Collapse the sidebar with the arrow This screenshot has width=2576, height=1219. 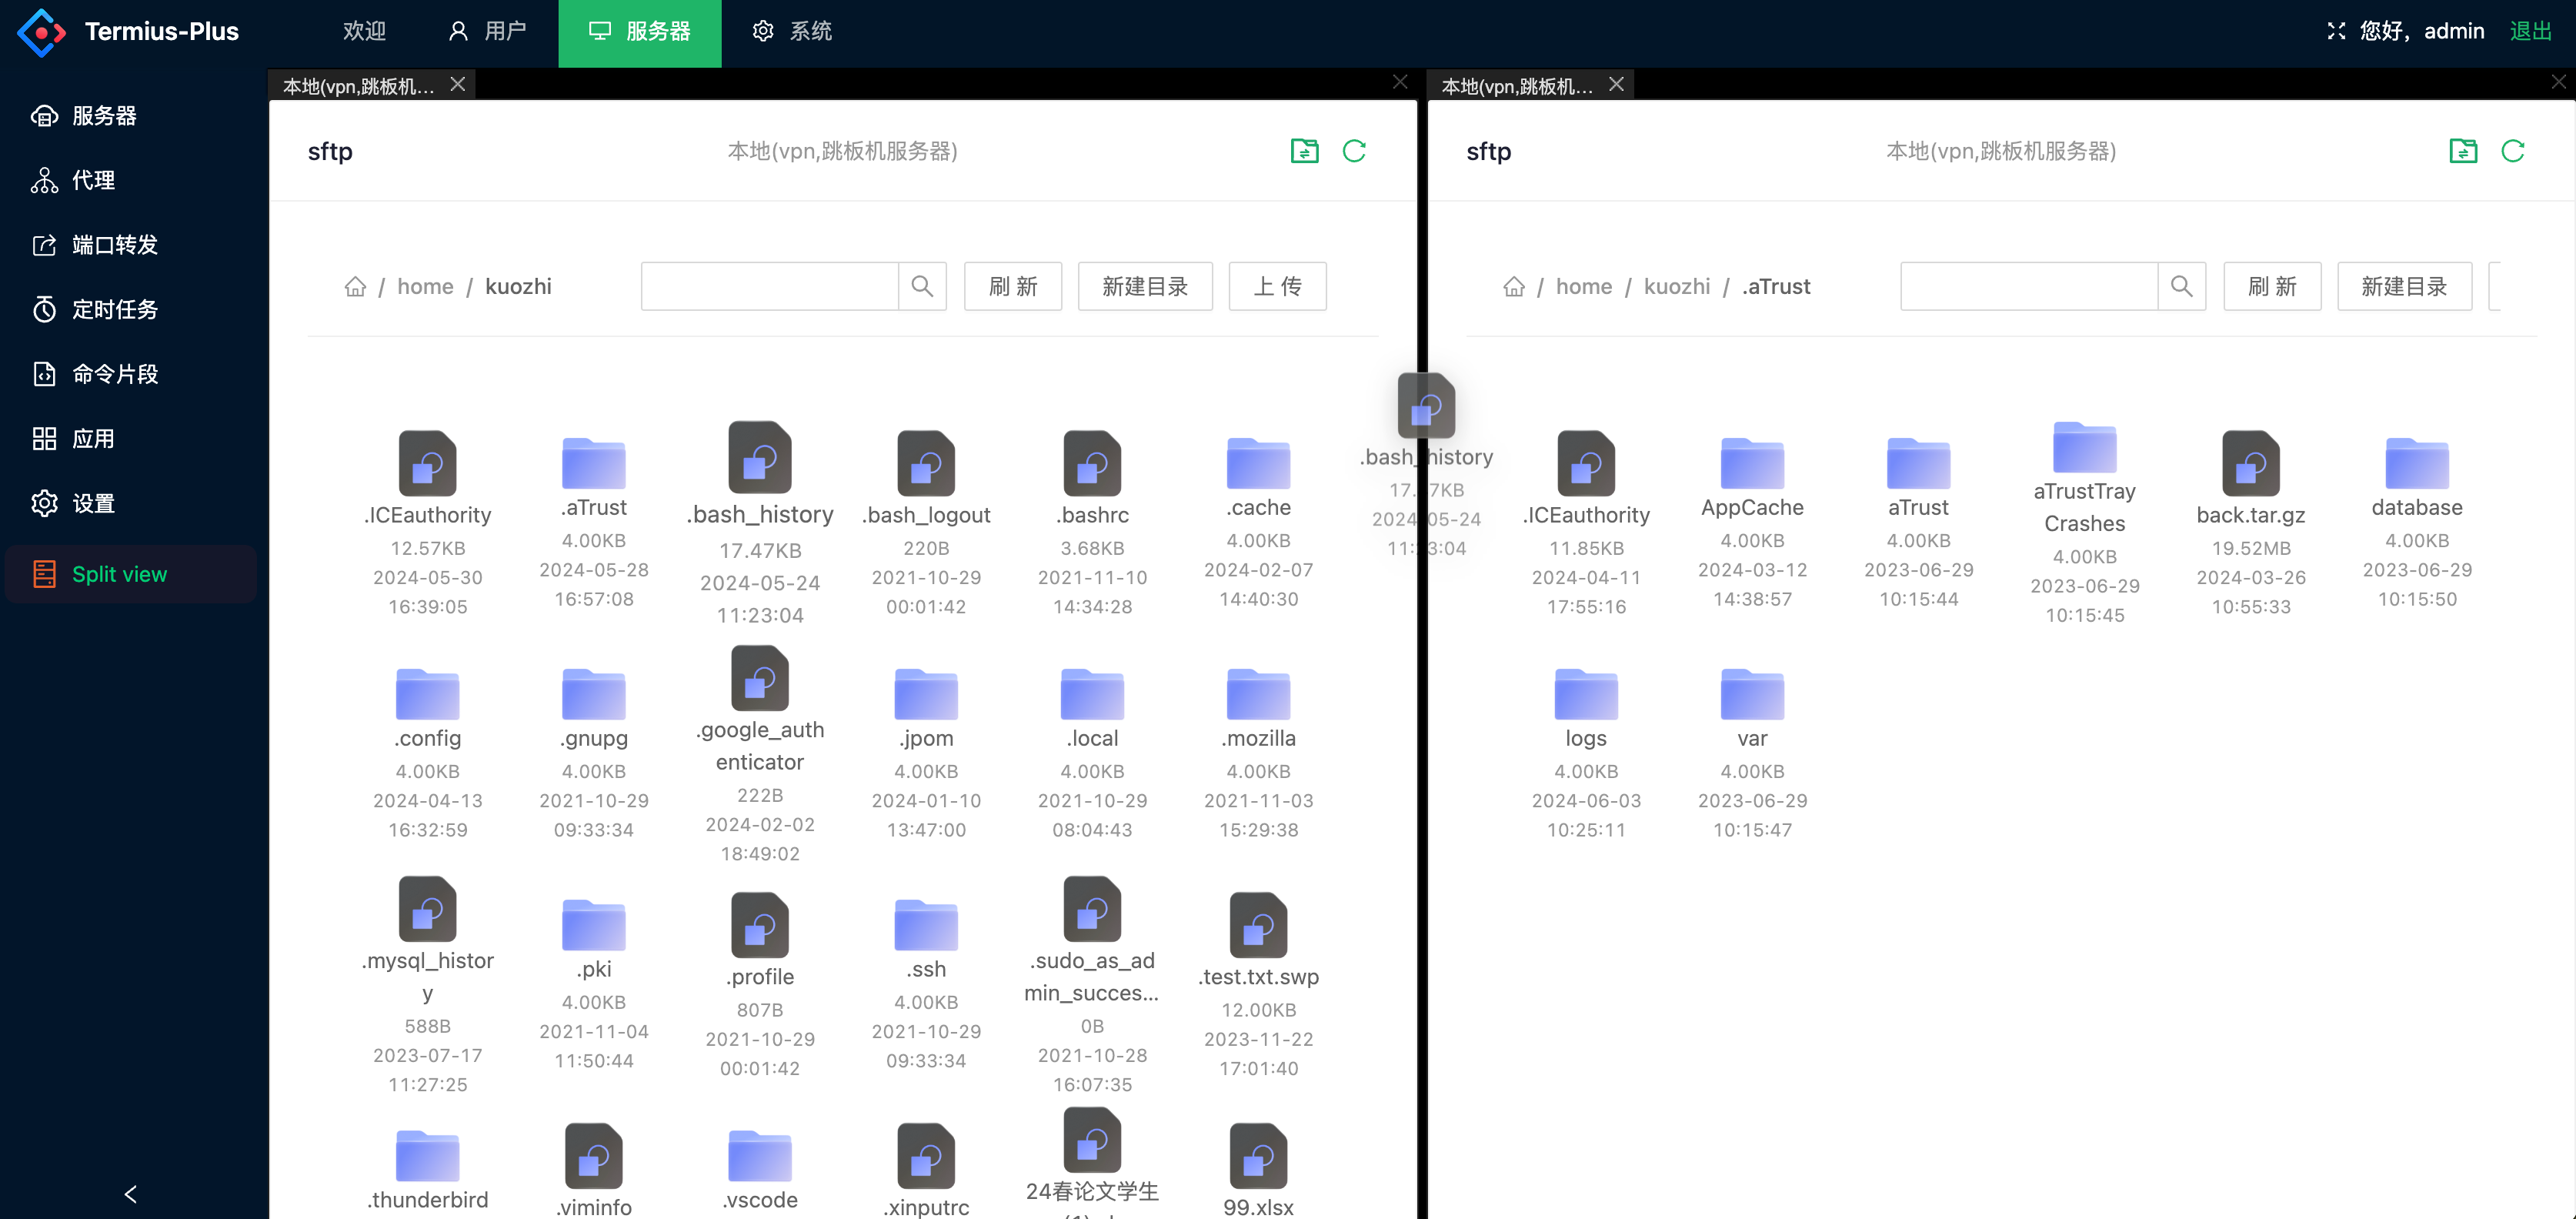point(131,1194)
